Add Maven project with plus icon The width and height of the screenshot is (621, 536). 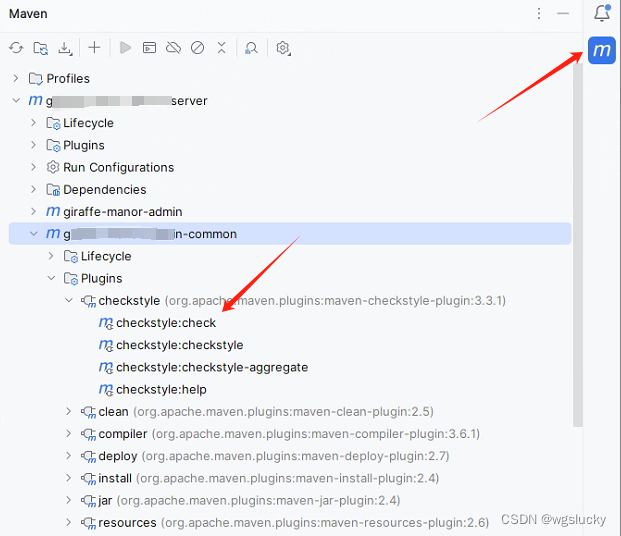pyautogui.click(x=94, y=48)
